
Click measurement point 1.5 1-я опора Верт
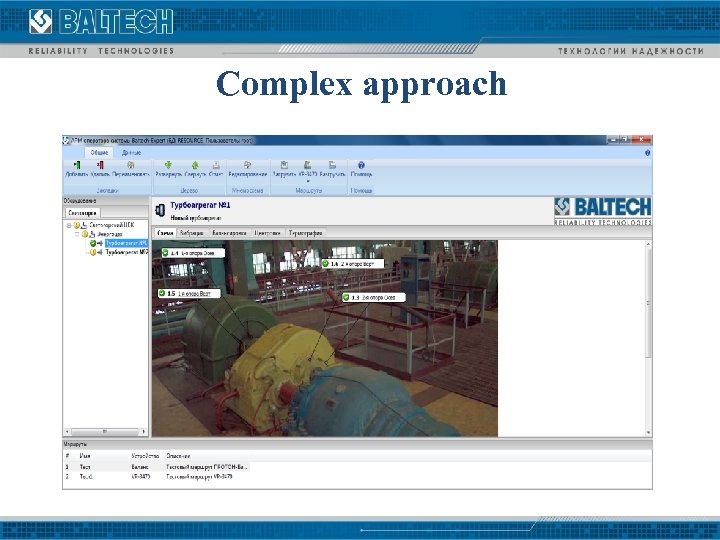pos(189,293)
